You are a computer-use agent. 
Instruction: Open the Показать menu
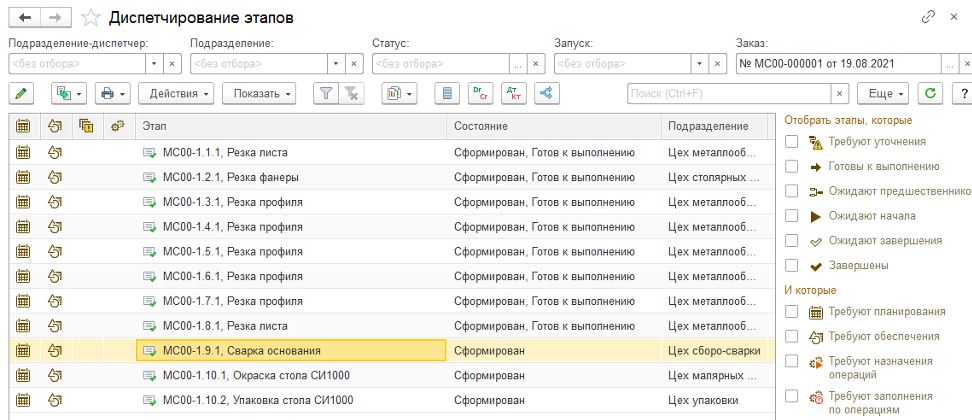pyautogui.click(x=259, y=94)
